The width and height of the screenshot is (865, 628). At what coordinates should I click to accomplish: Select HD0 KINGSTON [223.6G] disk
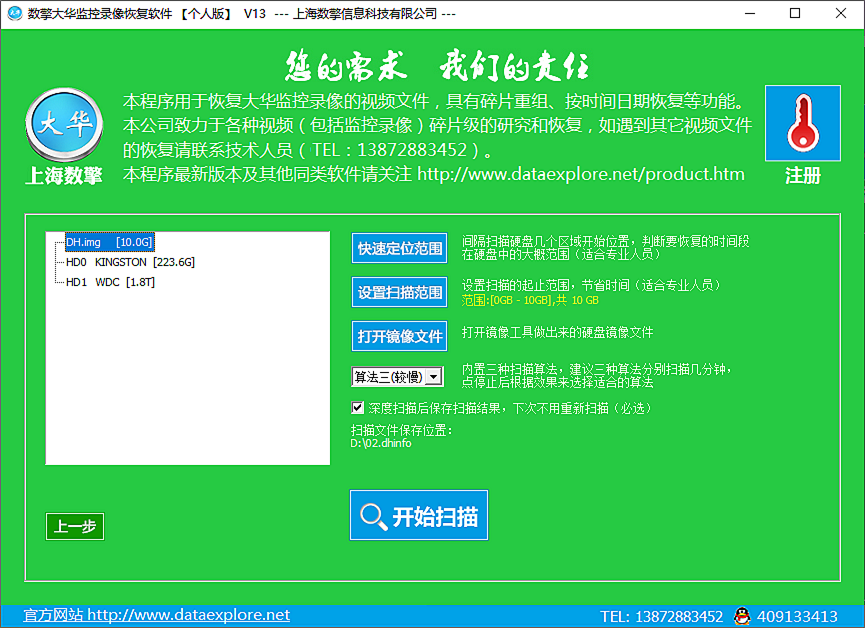(130, 262)
